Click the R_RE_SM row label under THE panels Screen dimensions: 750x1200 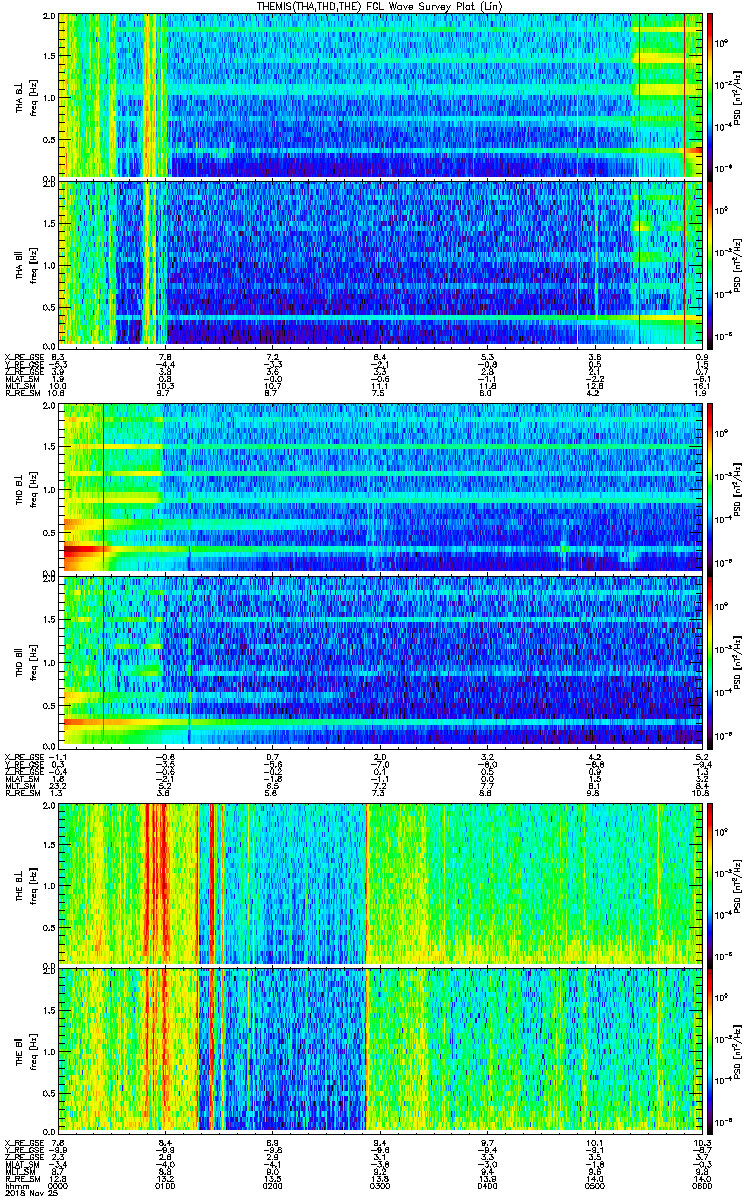coord(22,1179)
